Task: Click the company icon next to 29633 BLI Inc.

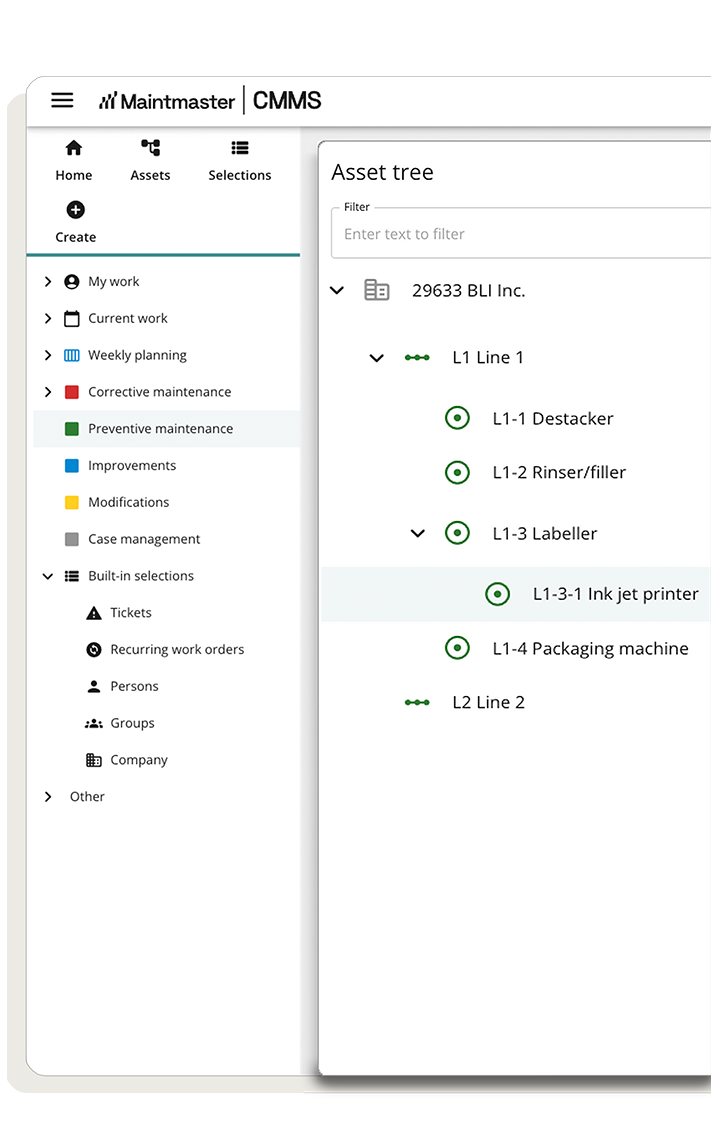Action: (376, 290)
